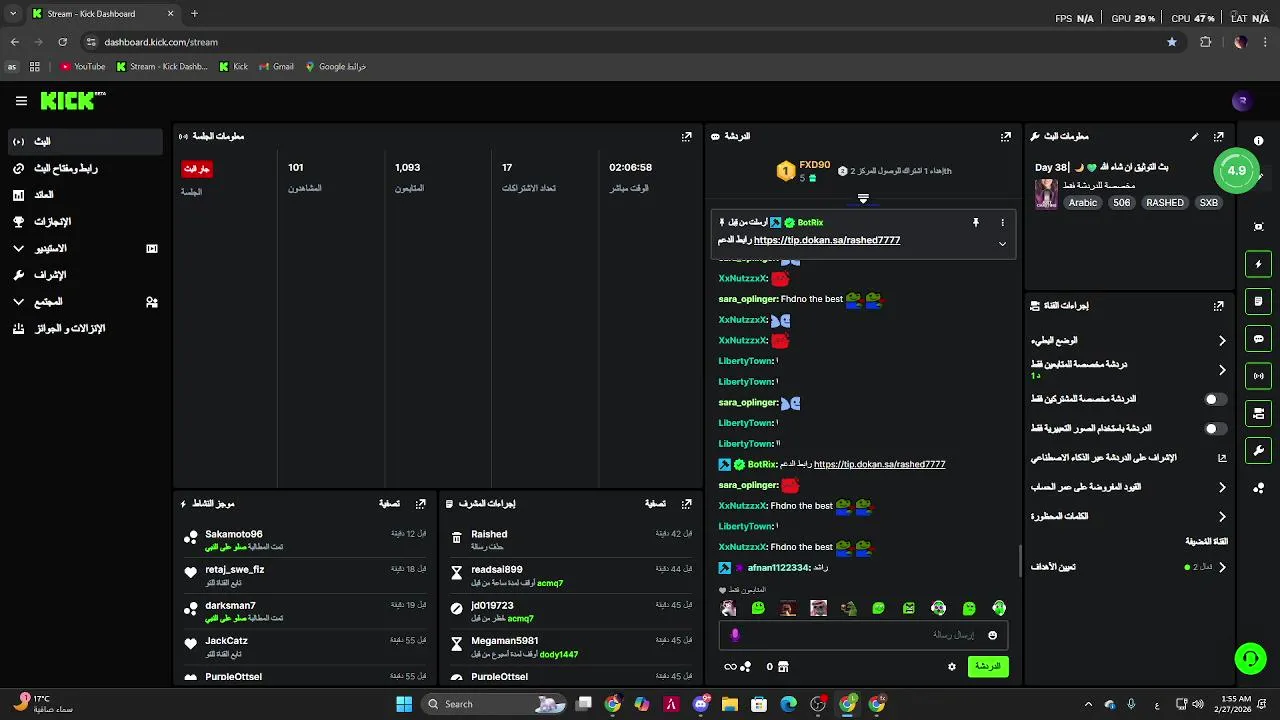This screenshot has width=1280, height=720.
Task: Pop out the channel actions panel
Action: point(1219,306)
